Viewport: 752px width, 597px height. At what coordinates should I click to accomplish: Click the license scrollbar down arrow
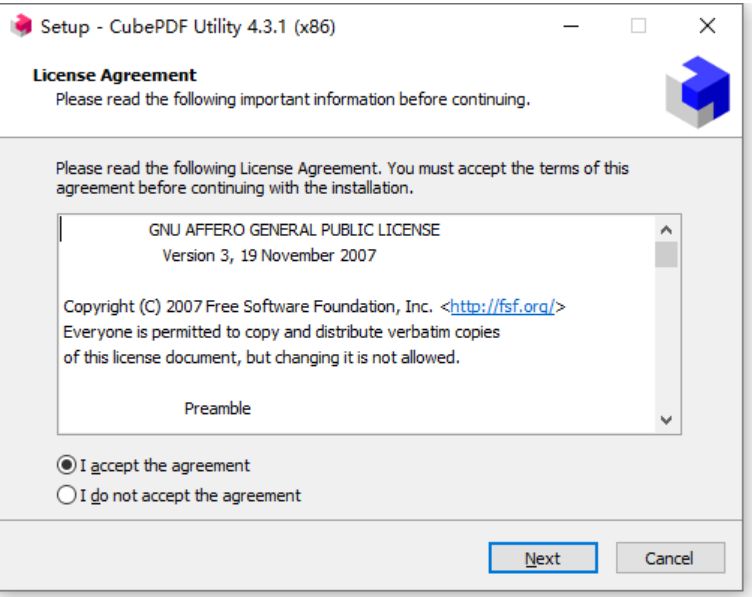[667, 420]
